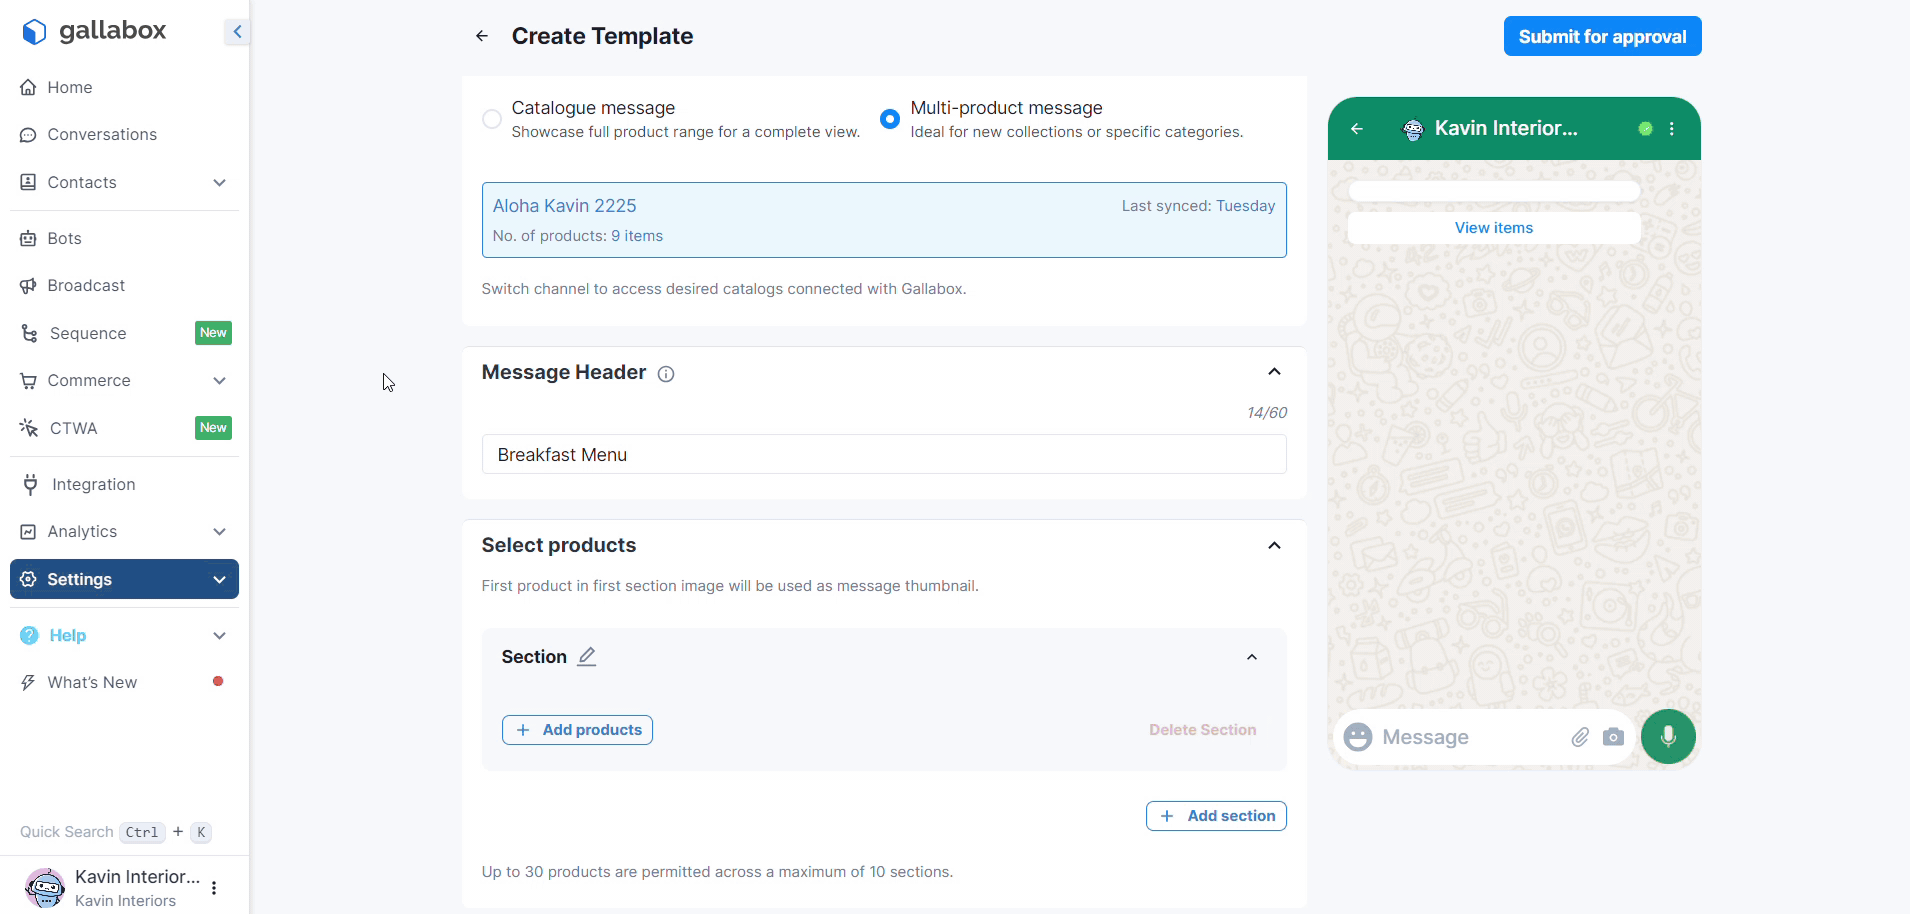Open the profile three-dot menu in the sidebar
The height and width of the screenshot is (914, 1910).
tap(214, 887)
